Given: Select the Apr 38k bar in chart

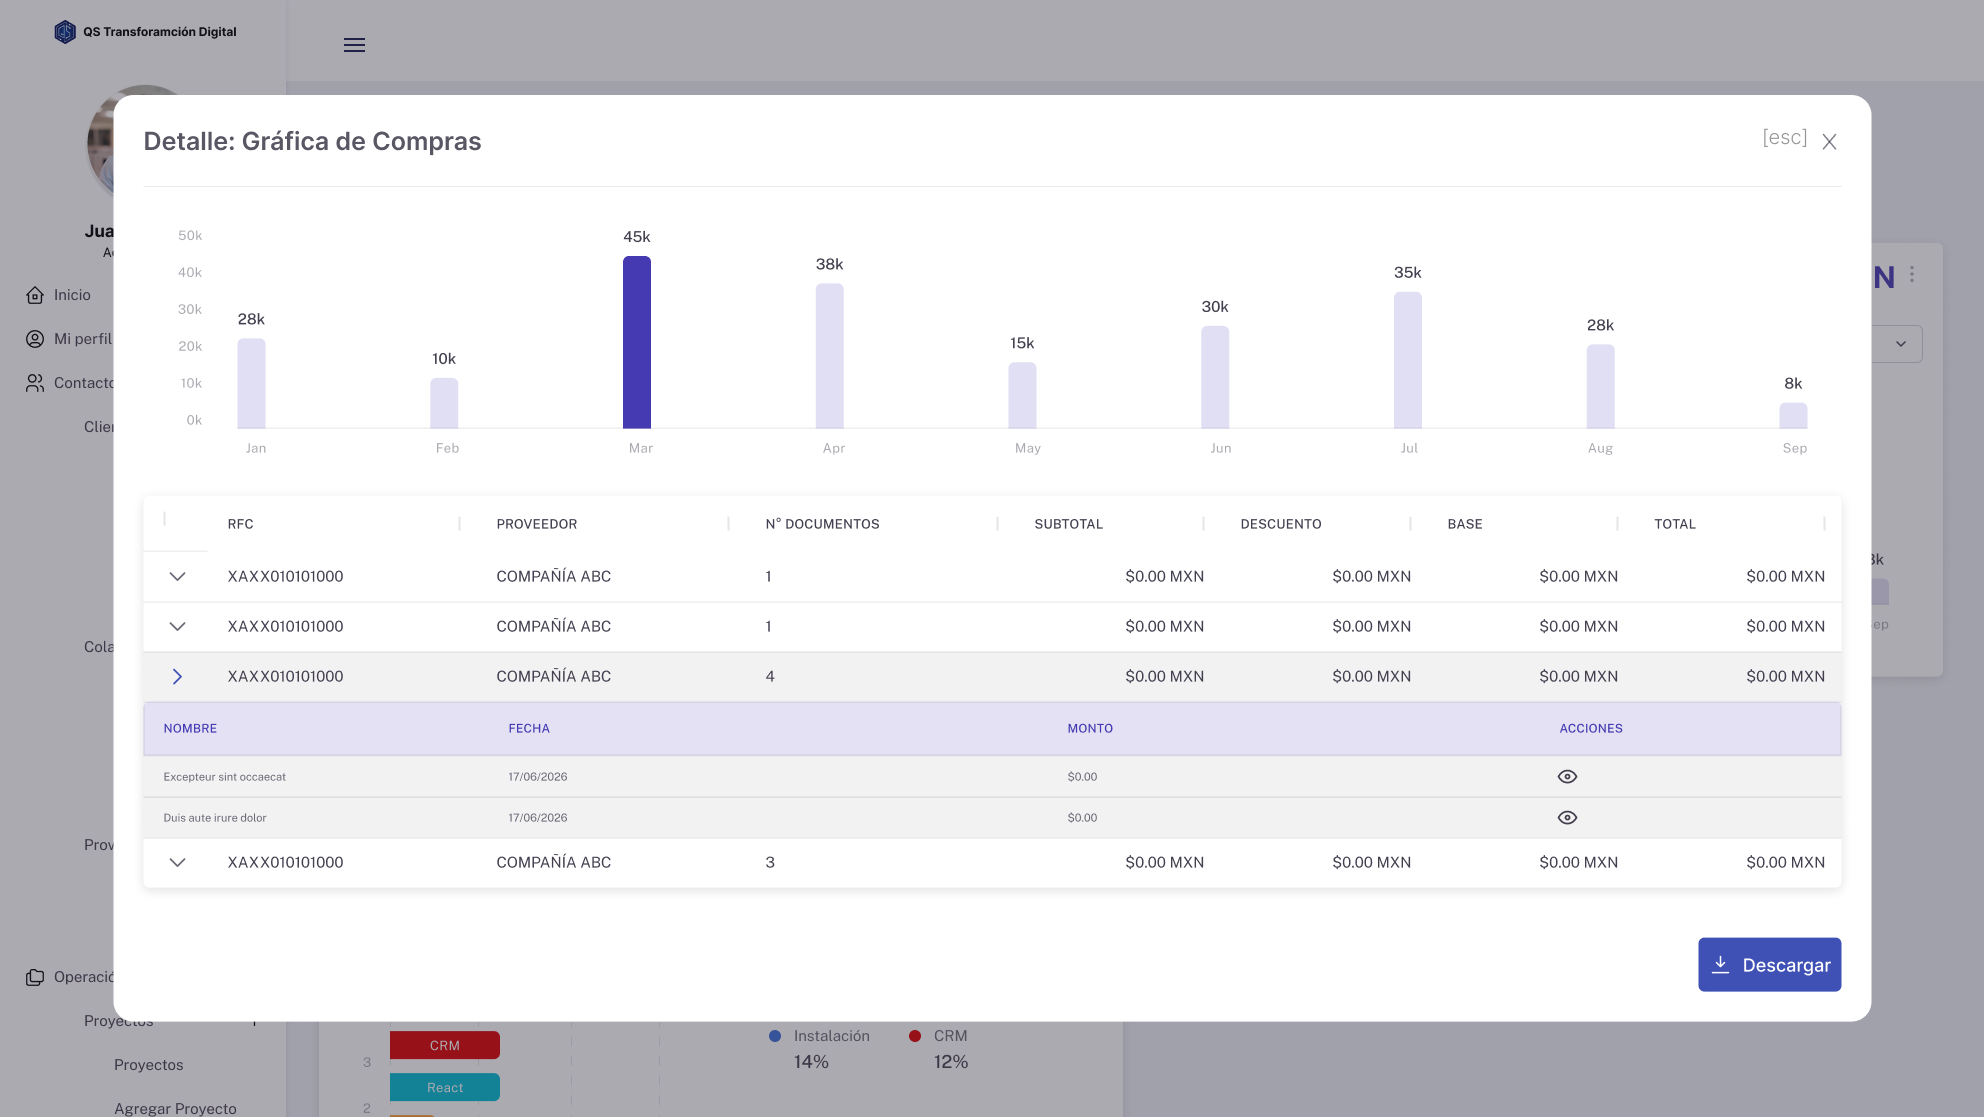Looking at the screenshot, I should [829, 356].
